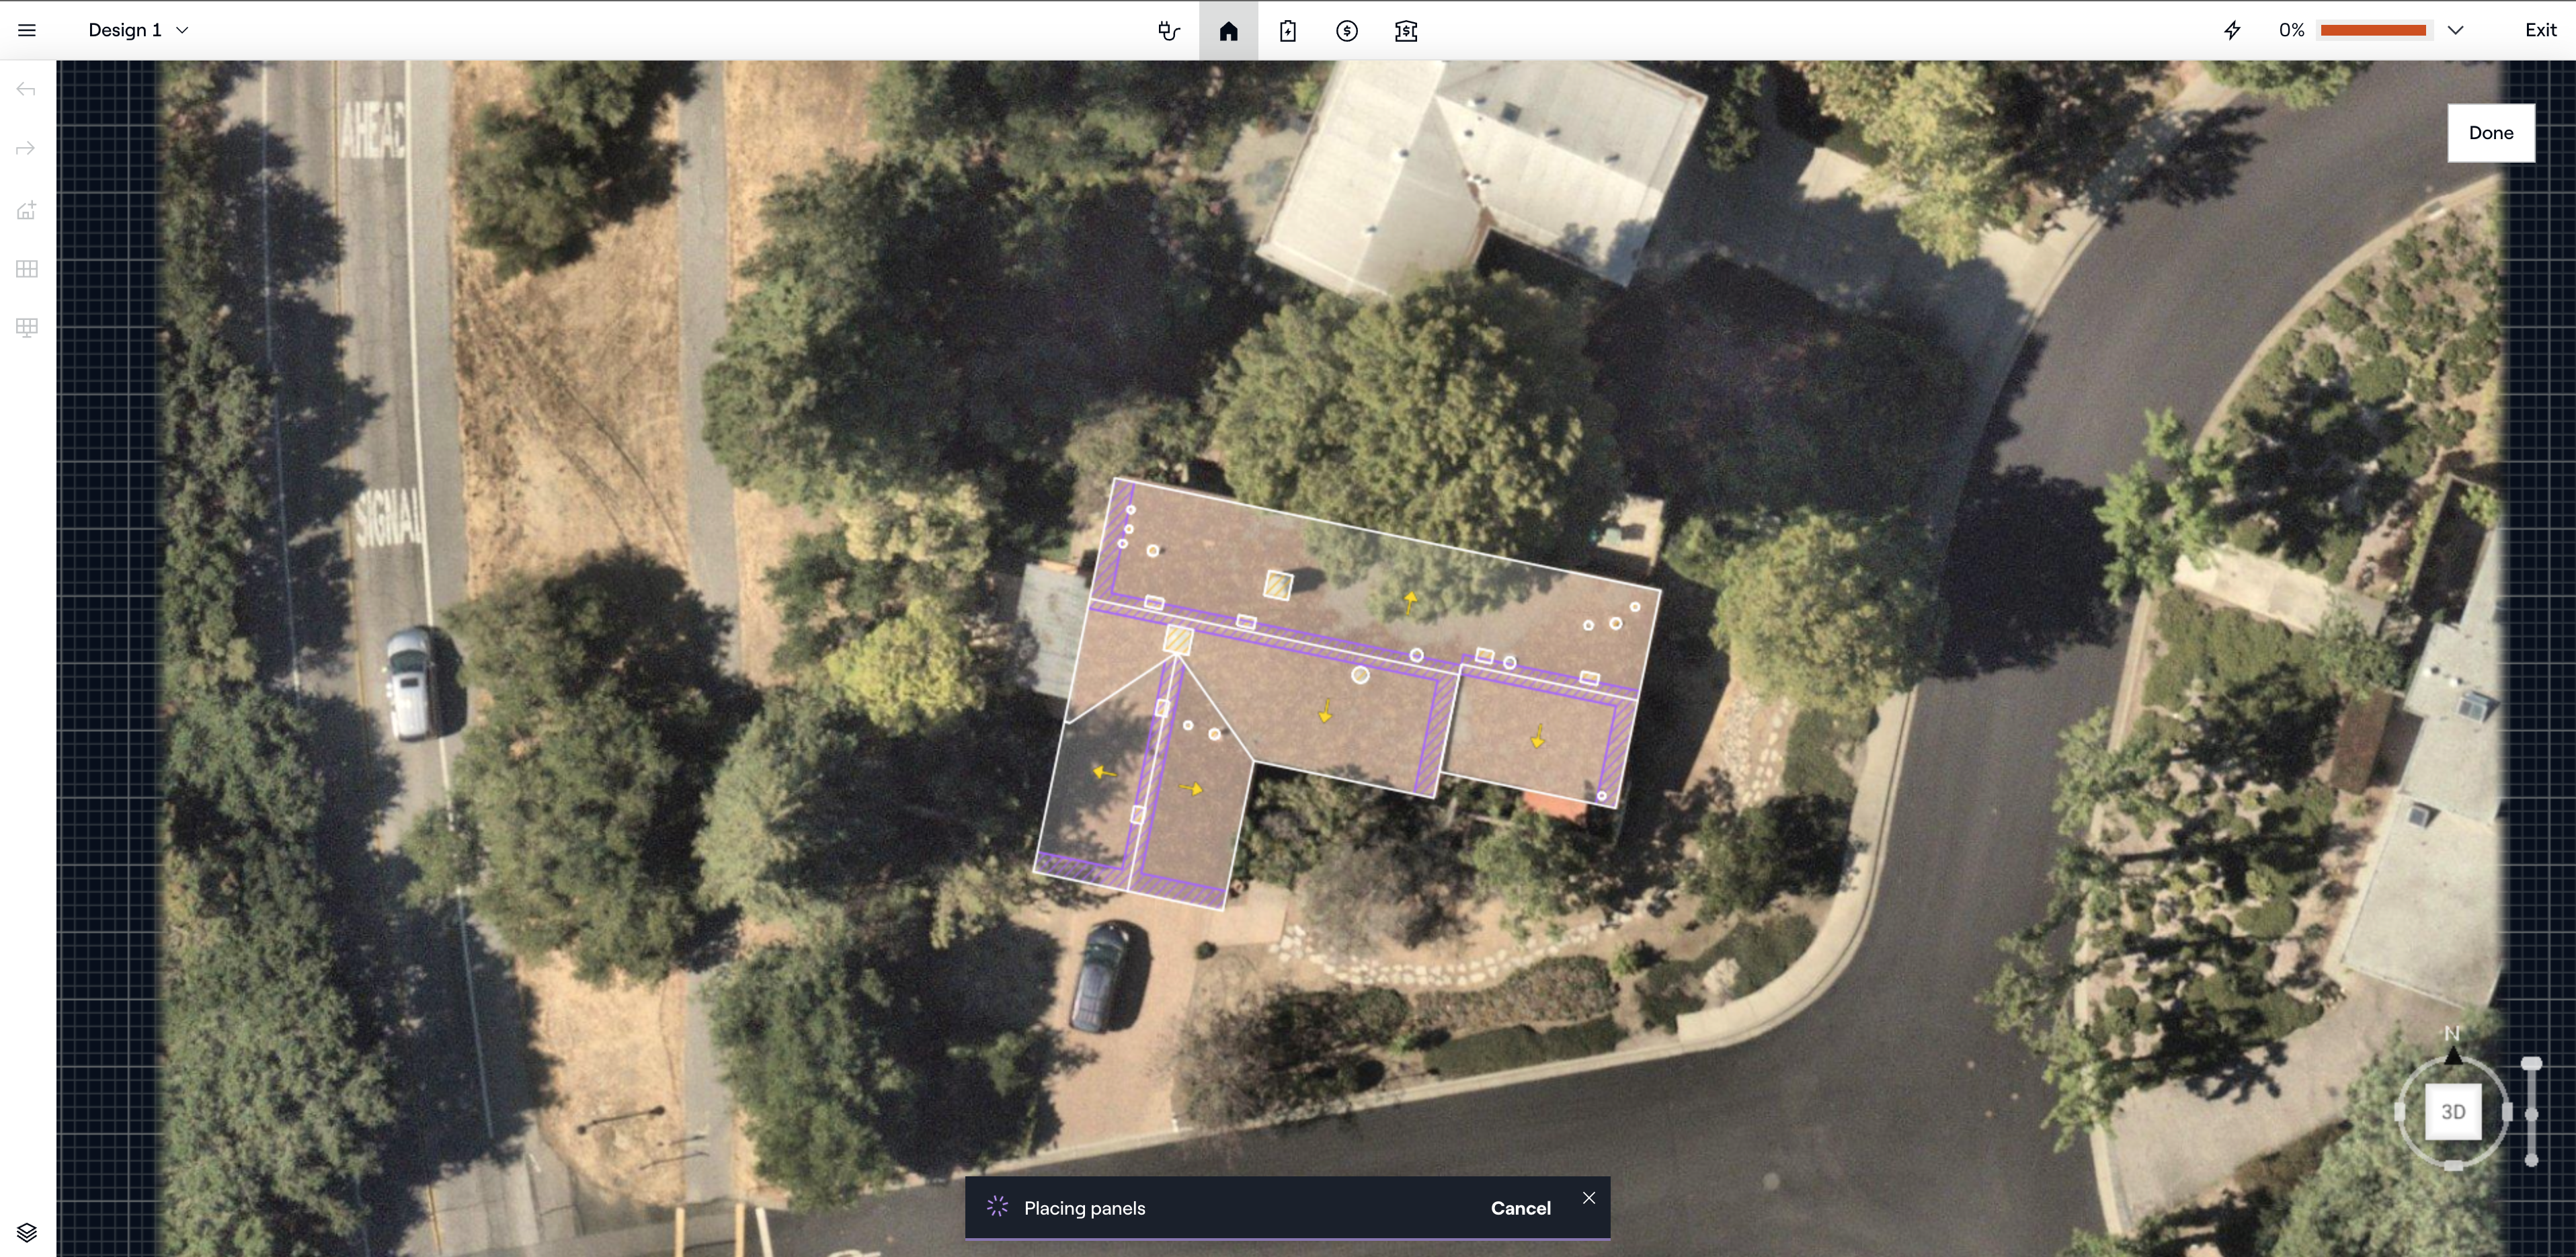Click the Done button
Image resolution: width=2576 pixels, height=1257 pixels.
(x=2490, y=133)
